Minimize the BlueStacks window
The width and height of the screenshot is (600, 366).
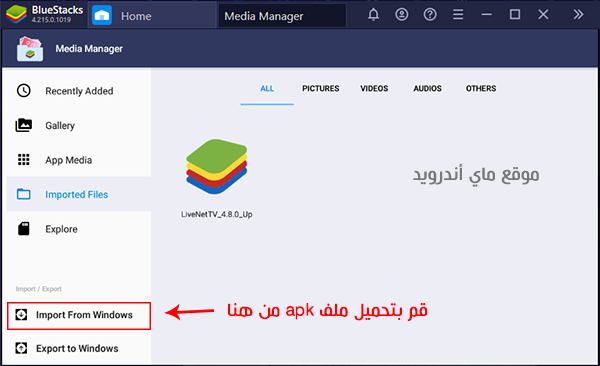486,15
